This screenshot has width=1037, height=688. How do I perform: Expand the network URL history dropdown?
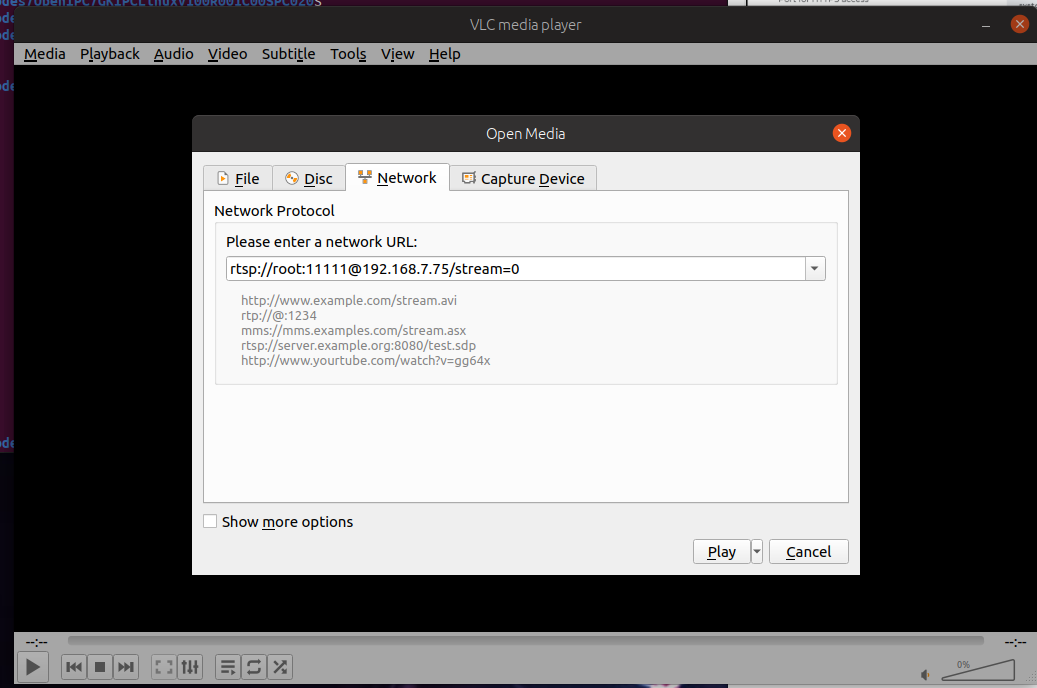tap(815, 269)
